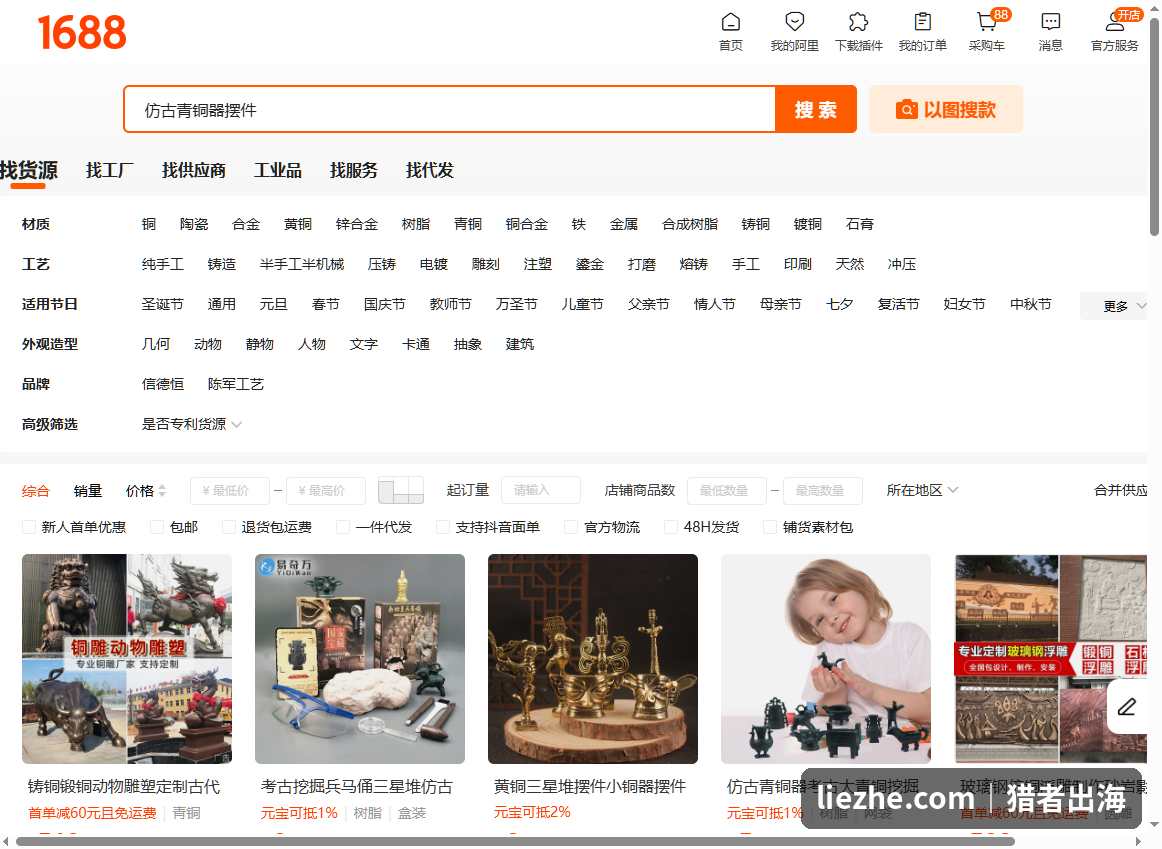
Task: Open 铜雕动物雕塑 product image
Action: (127, 659)
